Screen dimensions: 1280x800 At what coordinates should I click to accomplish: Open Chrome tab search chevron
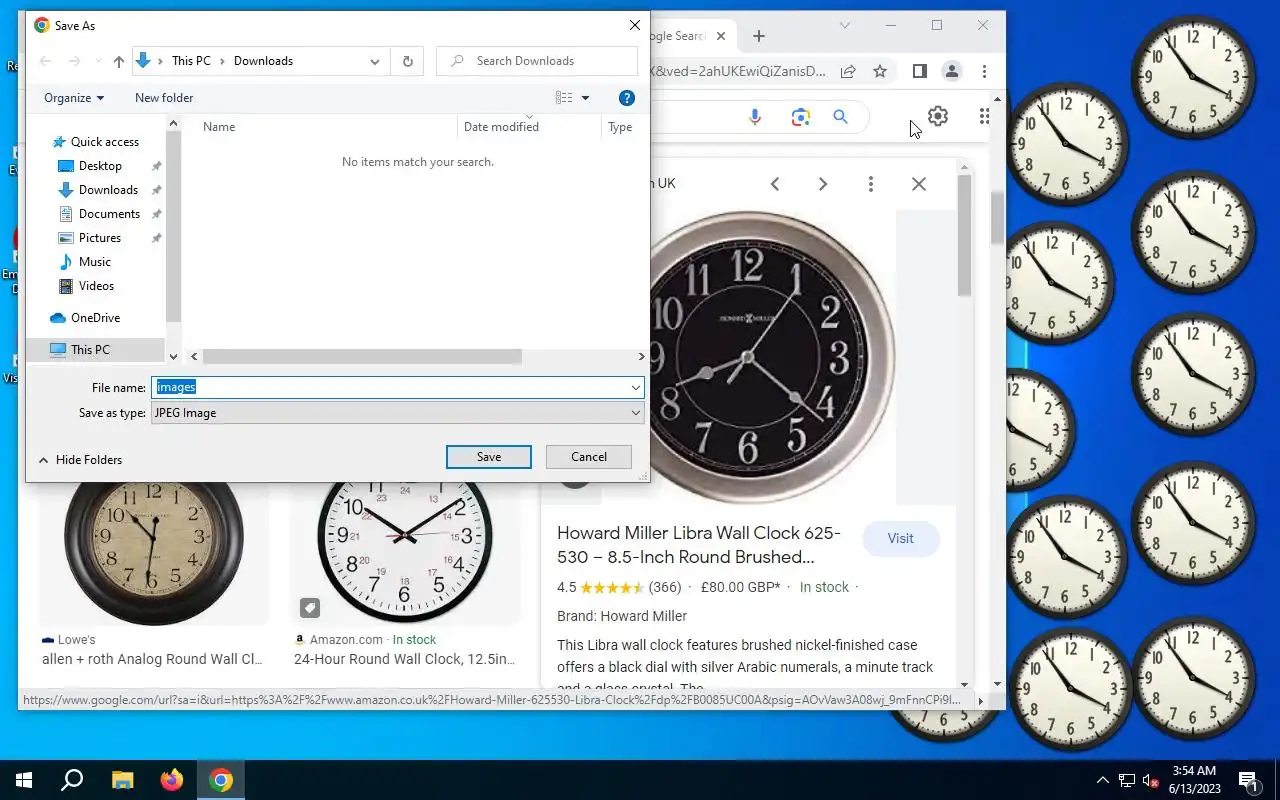click(845, 25)
